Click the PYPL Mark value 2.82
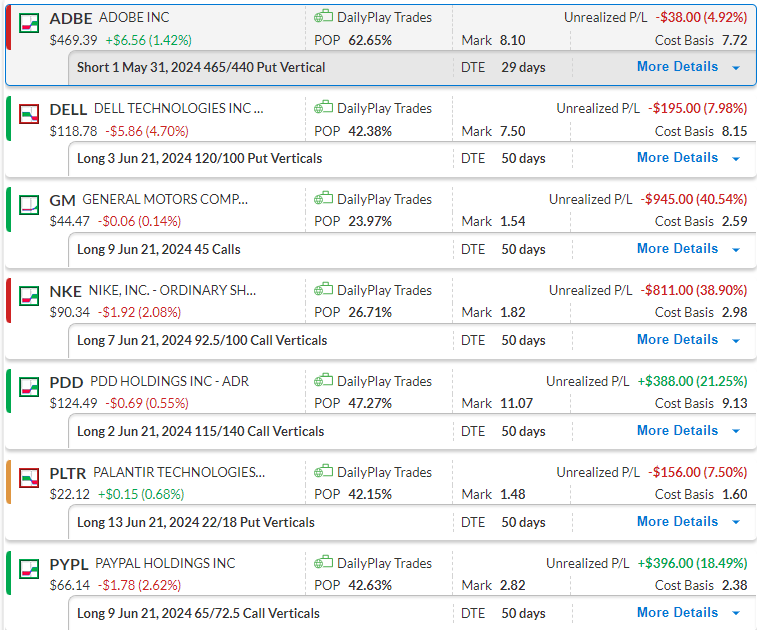This screenshot has height=630, width=757. (x=512, y=586)
